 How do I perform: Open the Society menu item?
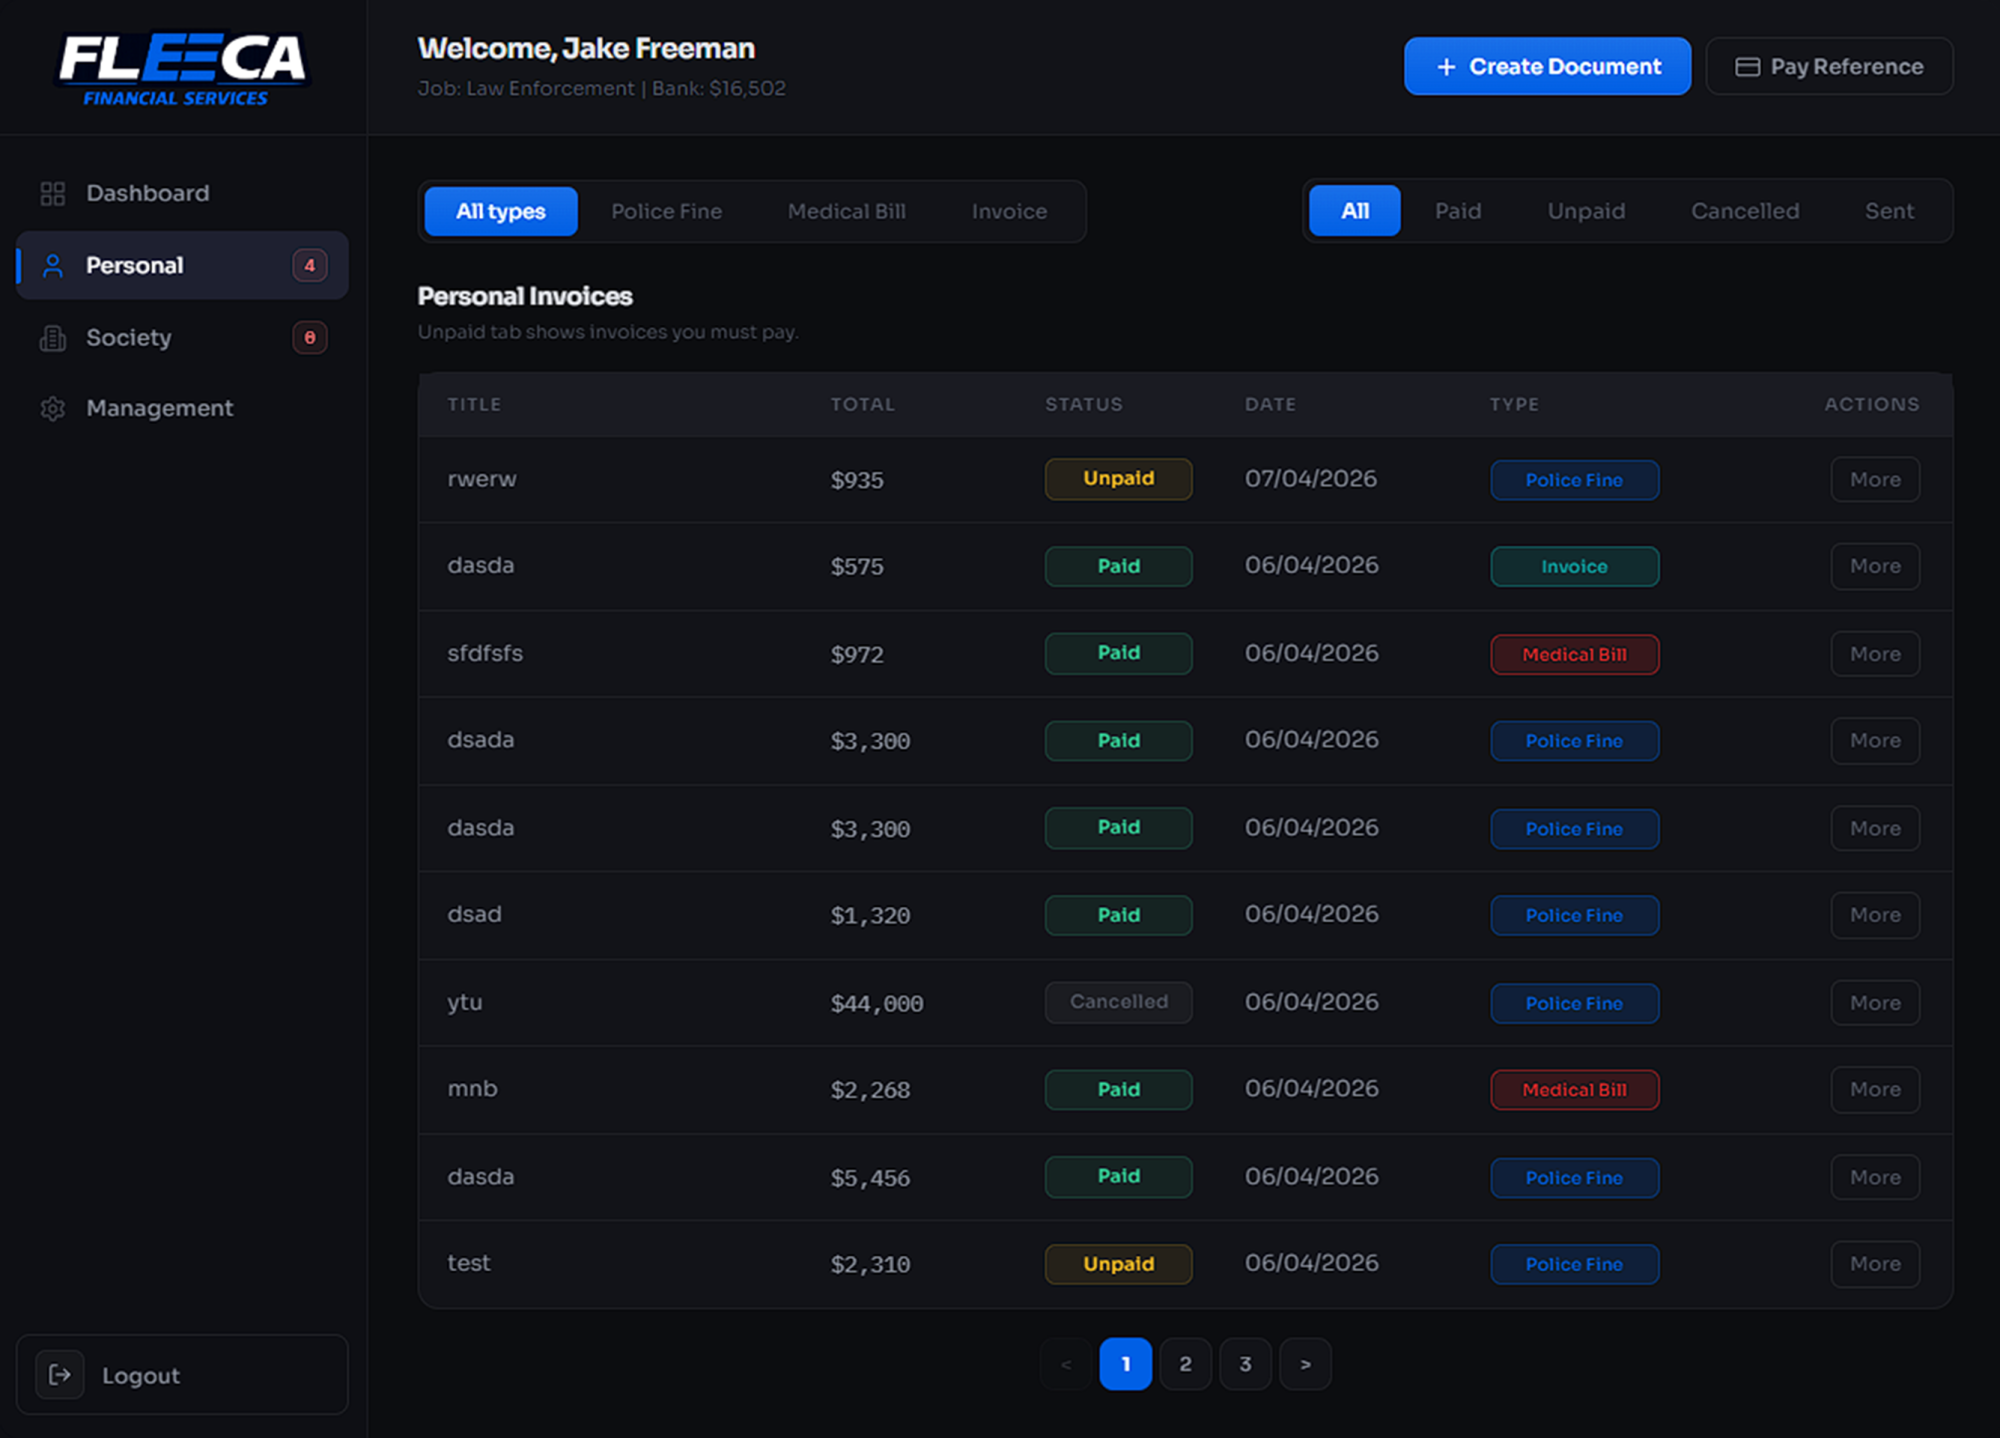click(182, 338)
